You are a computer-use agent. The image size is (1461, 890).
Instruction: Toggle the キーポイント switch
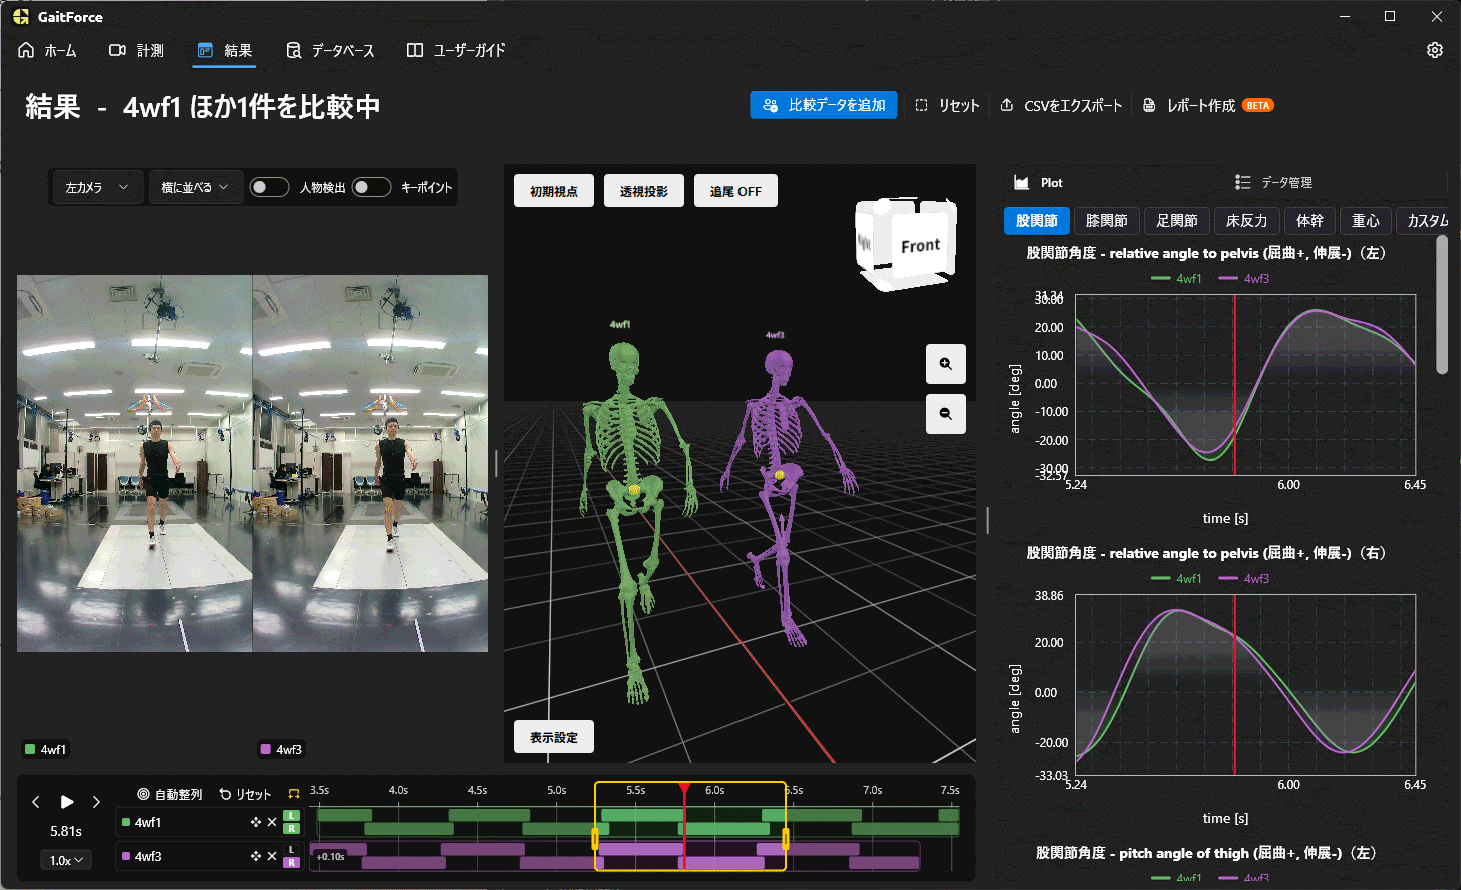click(x=371, y=187)
